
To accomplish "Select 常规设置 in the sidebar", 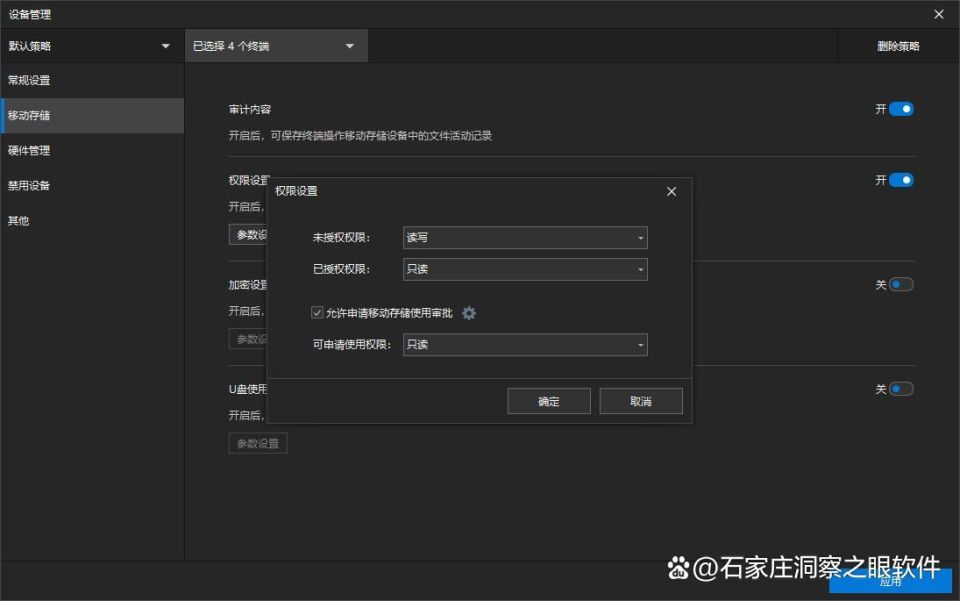I will (92, 80).
